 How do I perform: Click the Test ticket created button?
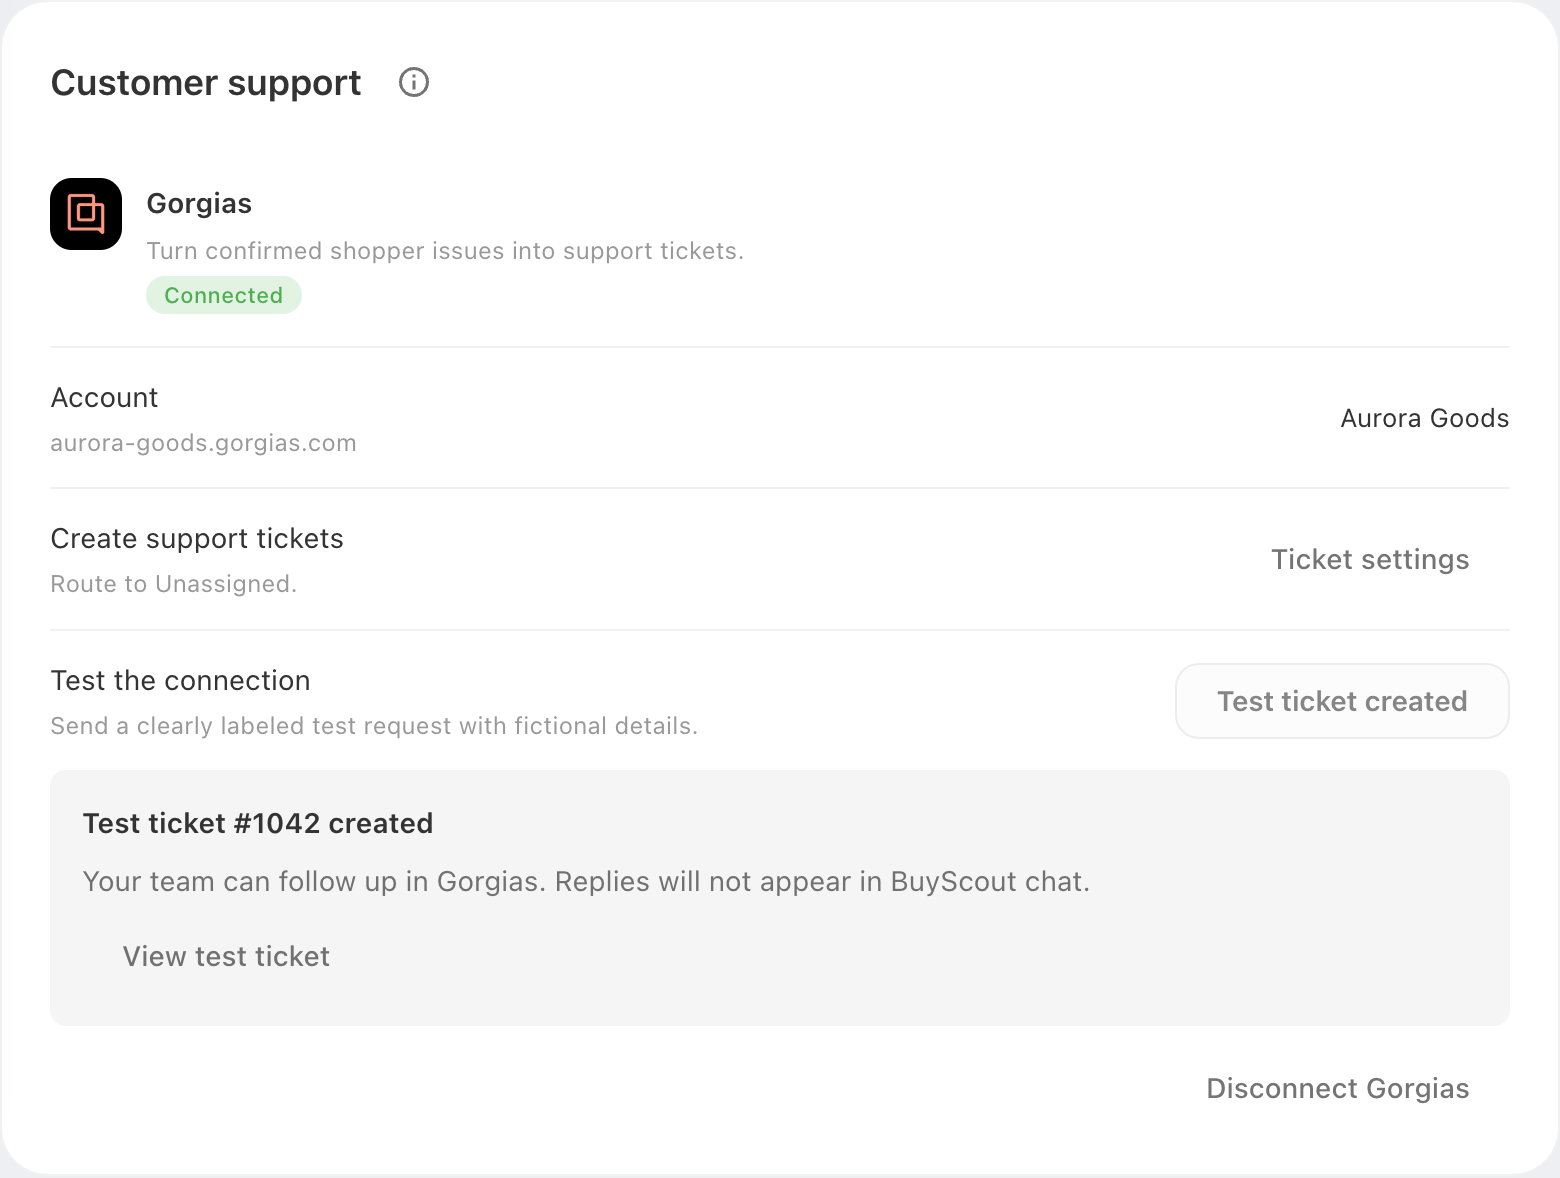pos(1342,701)
